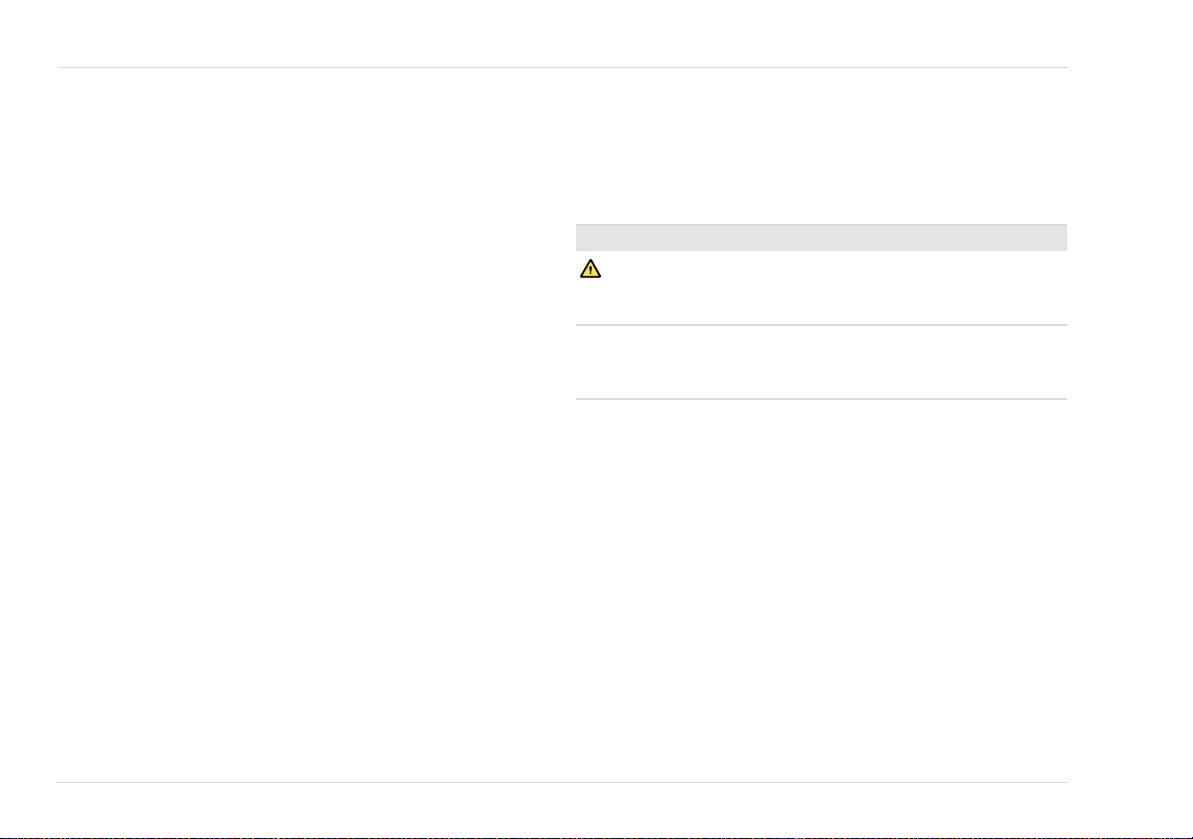This screenshot has width=1193, height=839.
Task: Click the table row containing the warning icon
Action: [x=821, y=288]
